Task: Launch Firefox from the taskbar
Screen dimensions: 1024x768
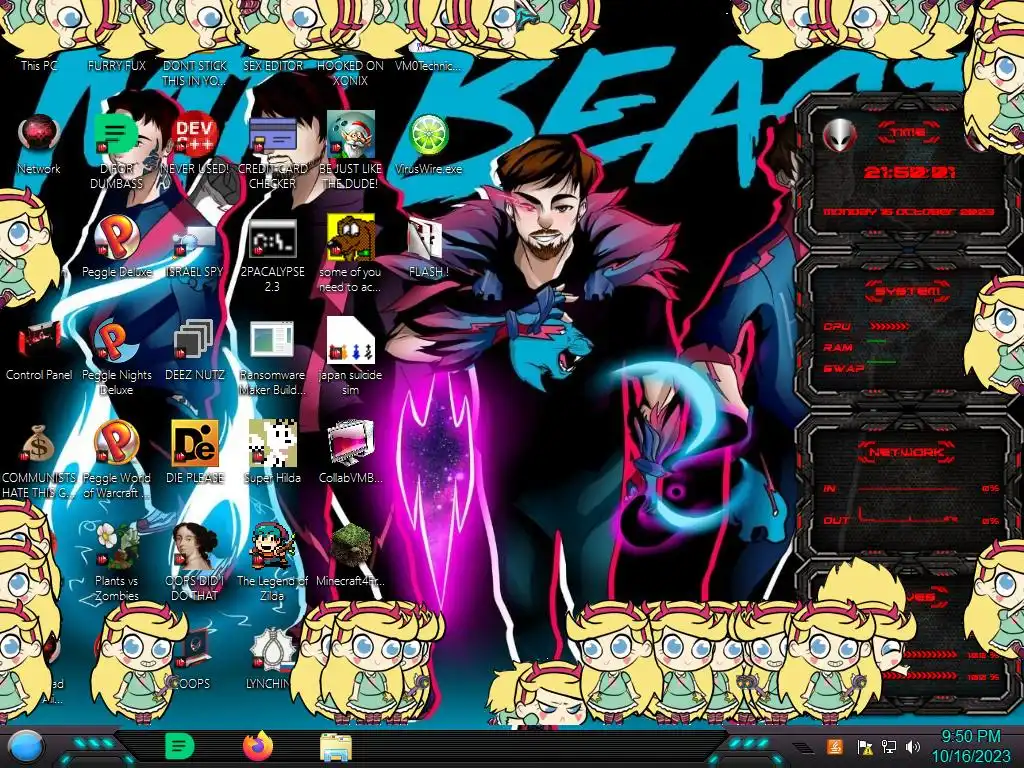Action: pos(258,746)
